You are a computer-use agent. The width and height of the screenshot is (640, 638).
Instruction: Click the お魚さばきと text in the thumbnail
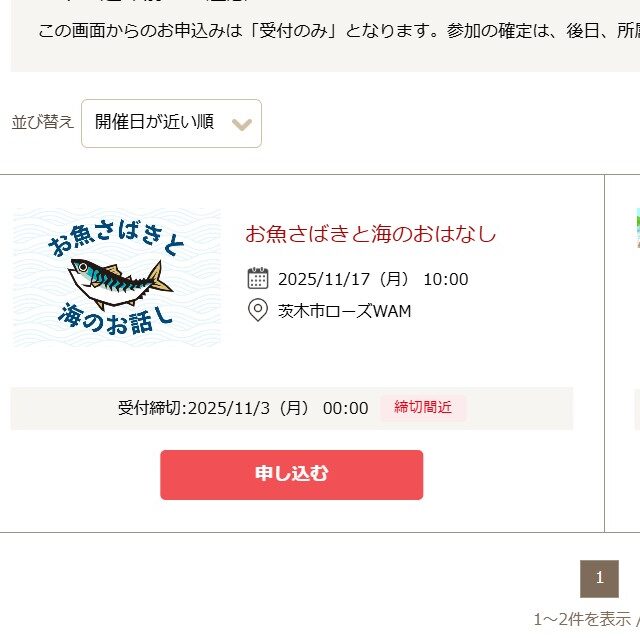[x=115, y=238]
